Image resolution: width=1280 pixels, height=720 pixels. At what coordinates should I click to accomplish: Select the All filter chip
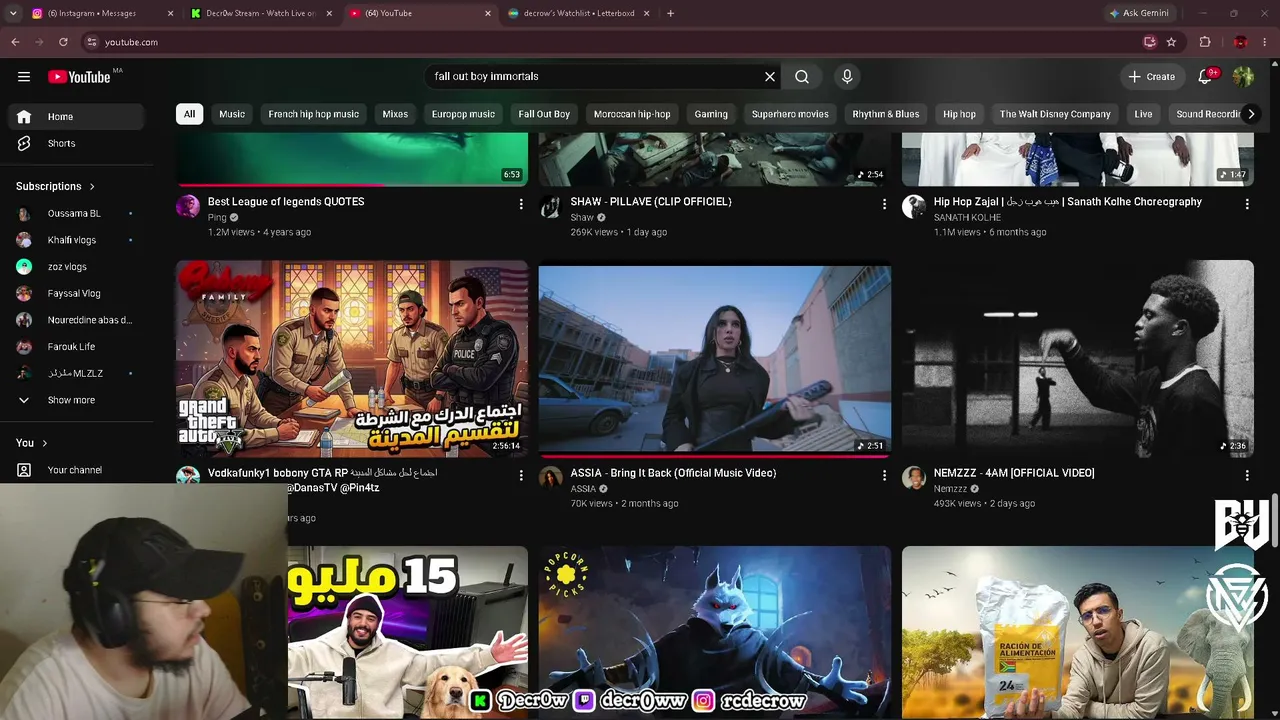pyautogui.click(x=189, y=114)
